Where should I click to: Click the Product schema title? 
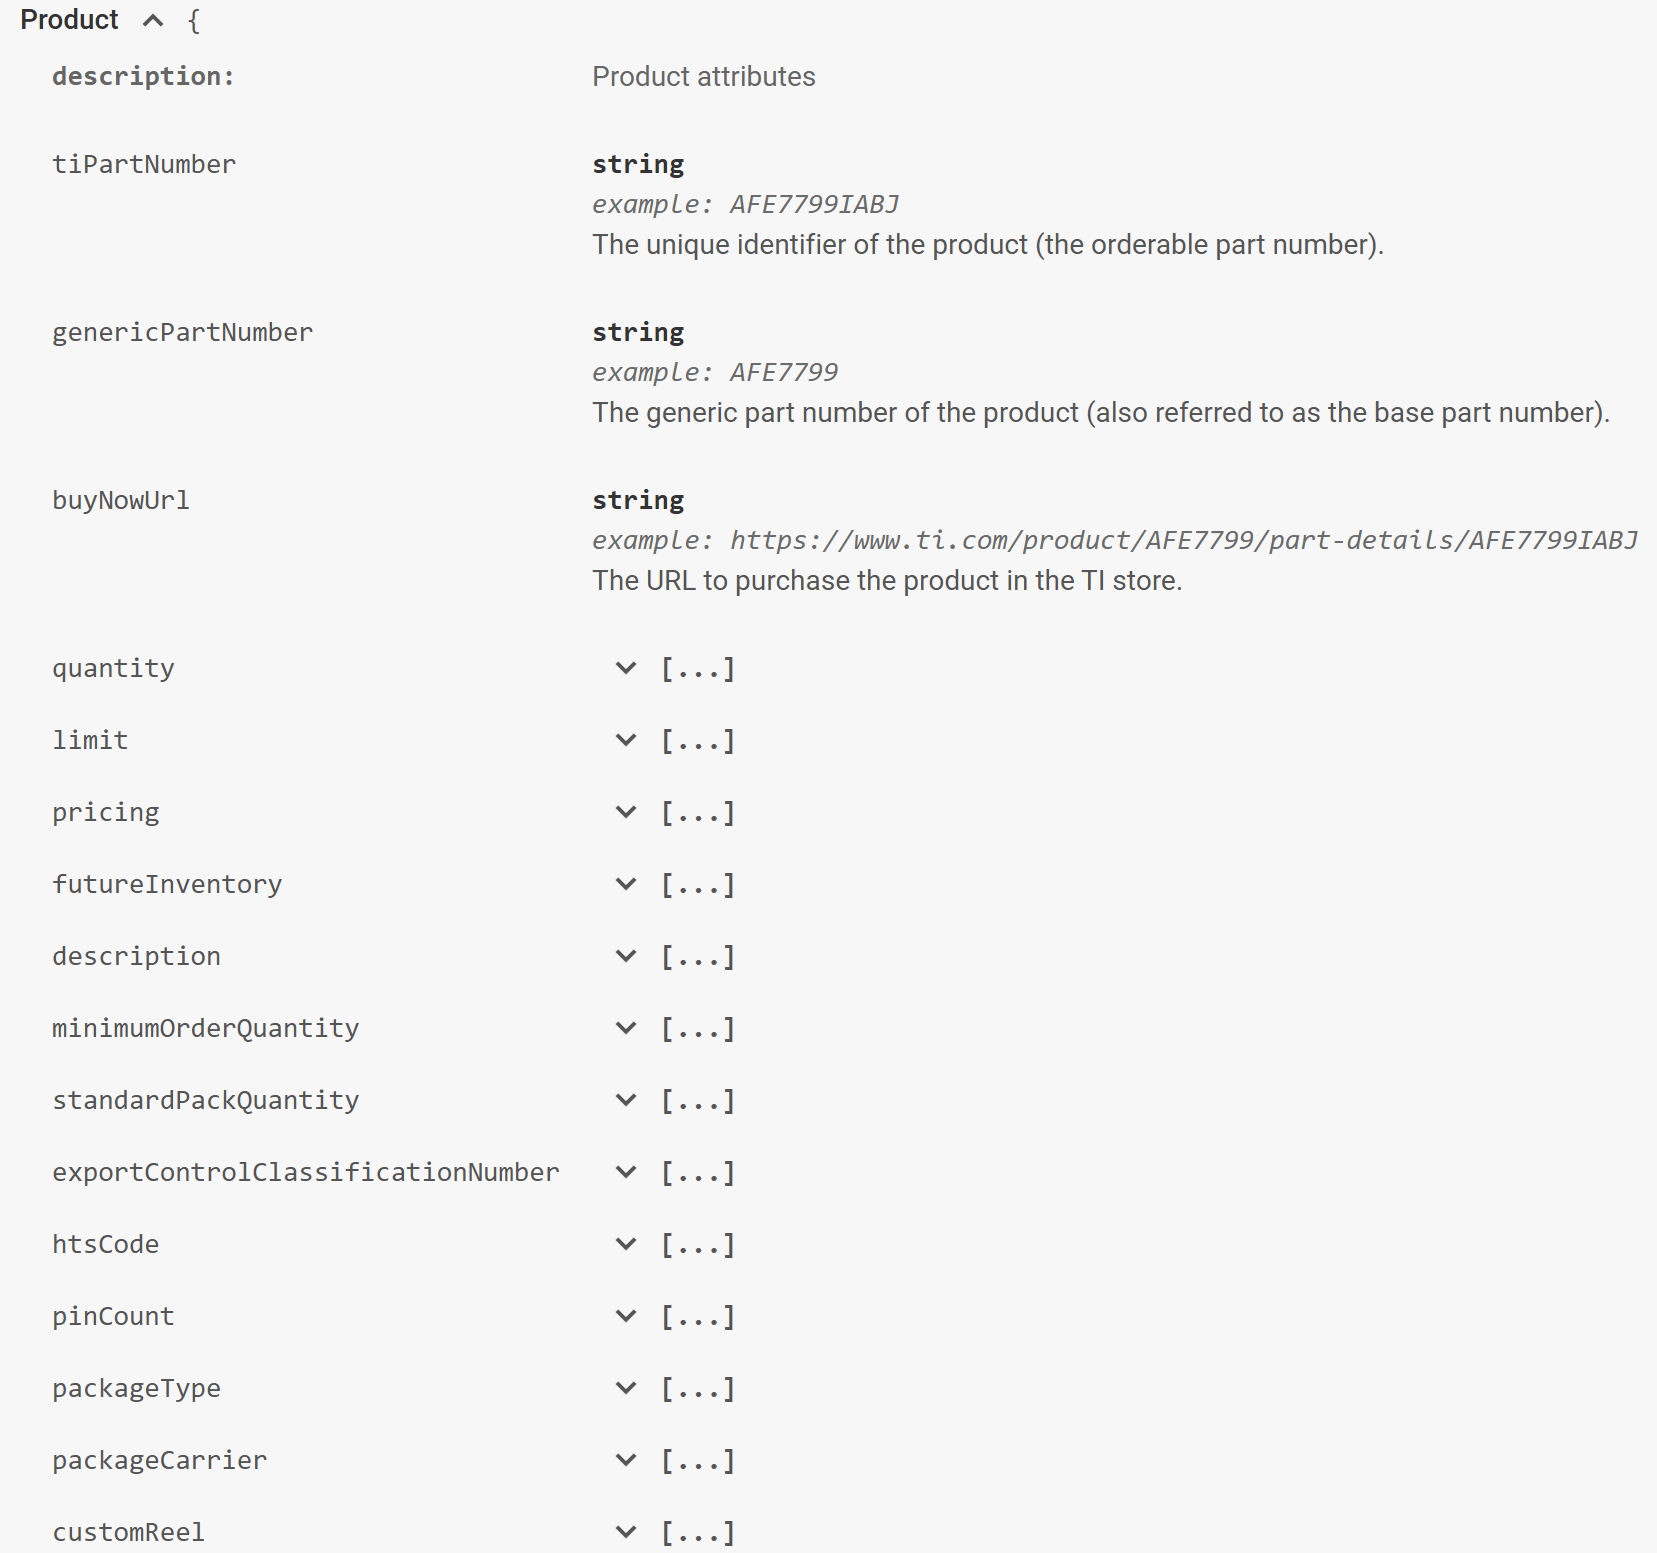[x=69, y=20]
